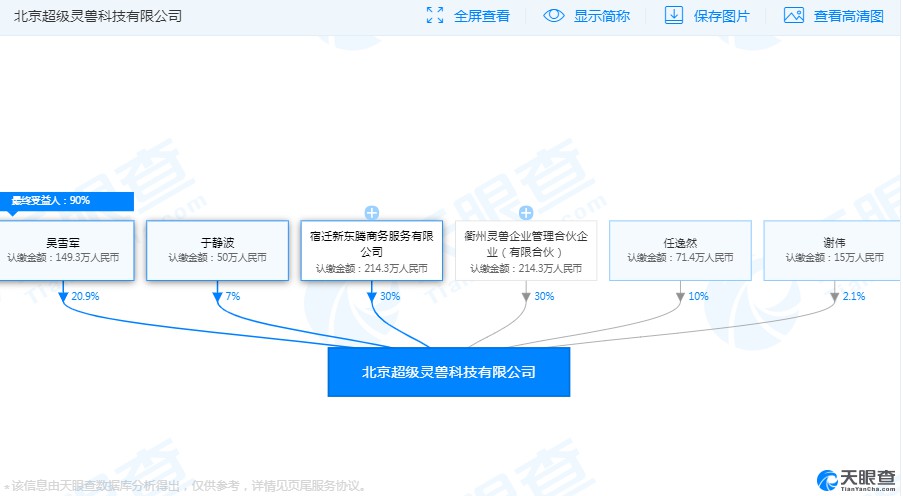Open 宿迁新东腾商务服务有限公司 node

[371, 251]
